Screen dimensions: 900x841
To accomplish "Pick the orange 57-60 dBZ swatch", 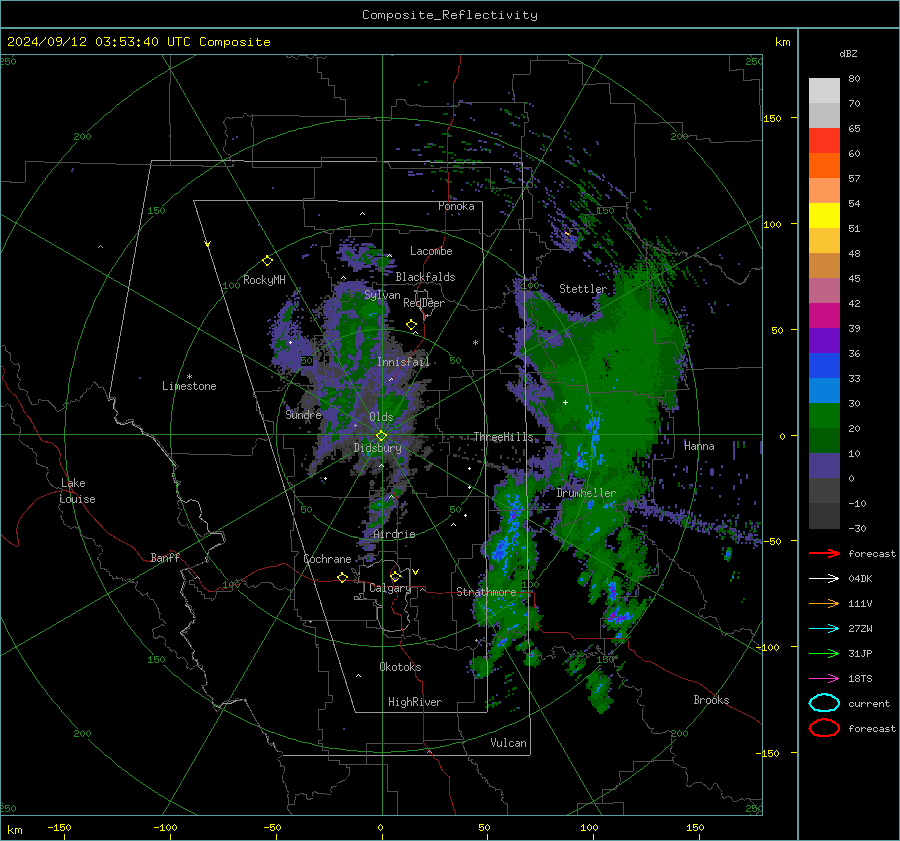I will tap(824, 165).
